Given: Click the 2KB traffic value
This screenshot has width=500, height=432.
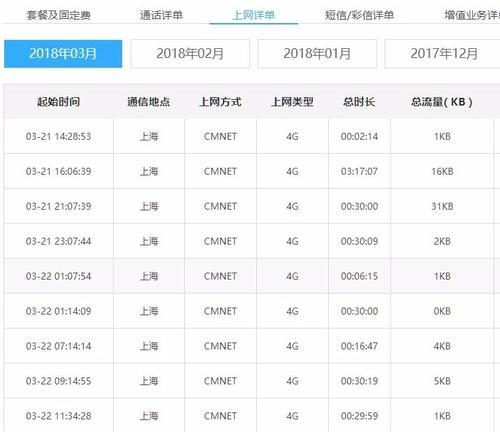Looking at the screenshot, I should (442, 241).
